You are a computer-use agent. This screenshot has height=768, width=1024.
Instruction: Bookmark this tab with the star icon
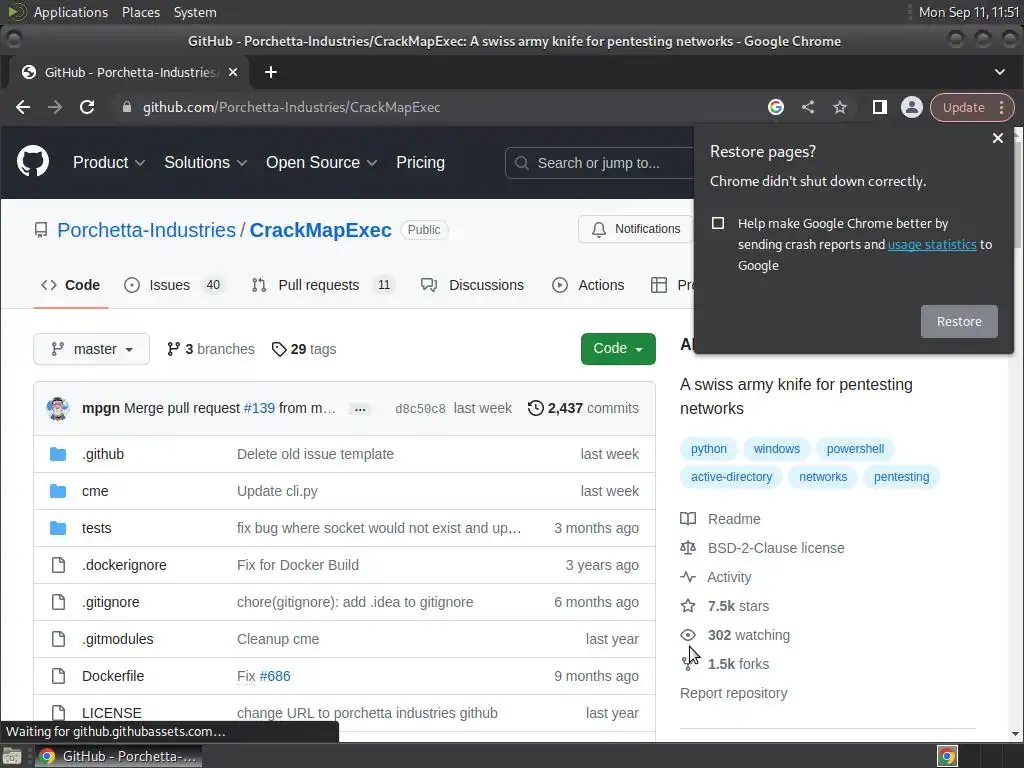click(x=840, y=107)
